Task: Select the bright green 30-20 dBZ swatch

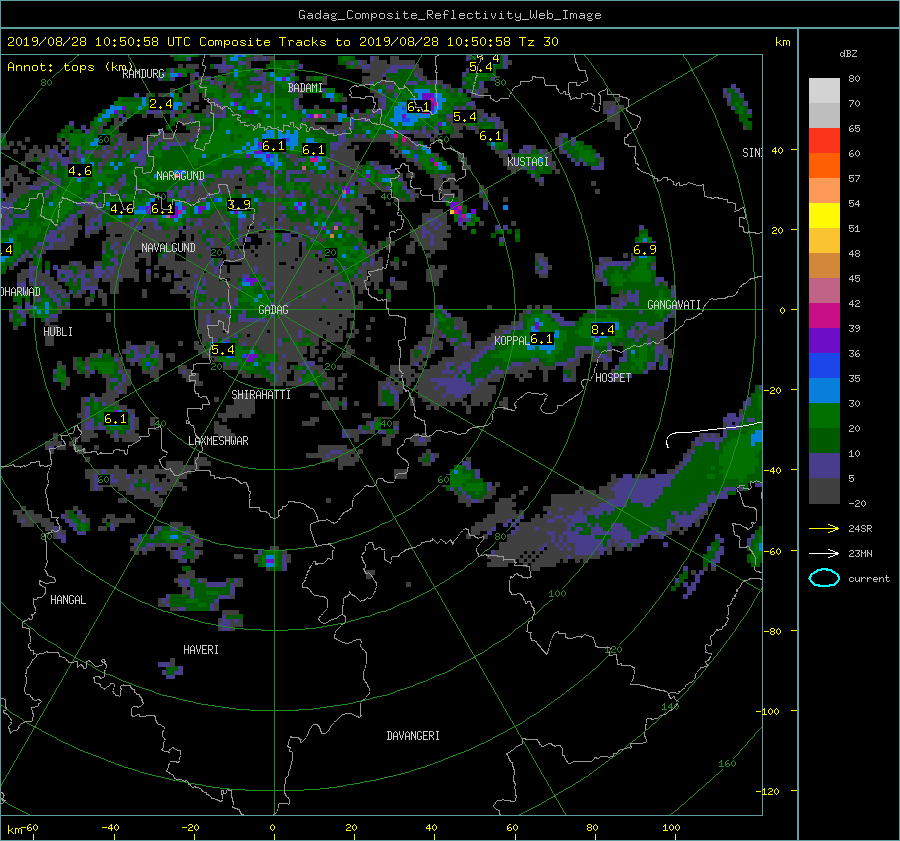Action: [x=824, y=416]
